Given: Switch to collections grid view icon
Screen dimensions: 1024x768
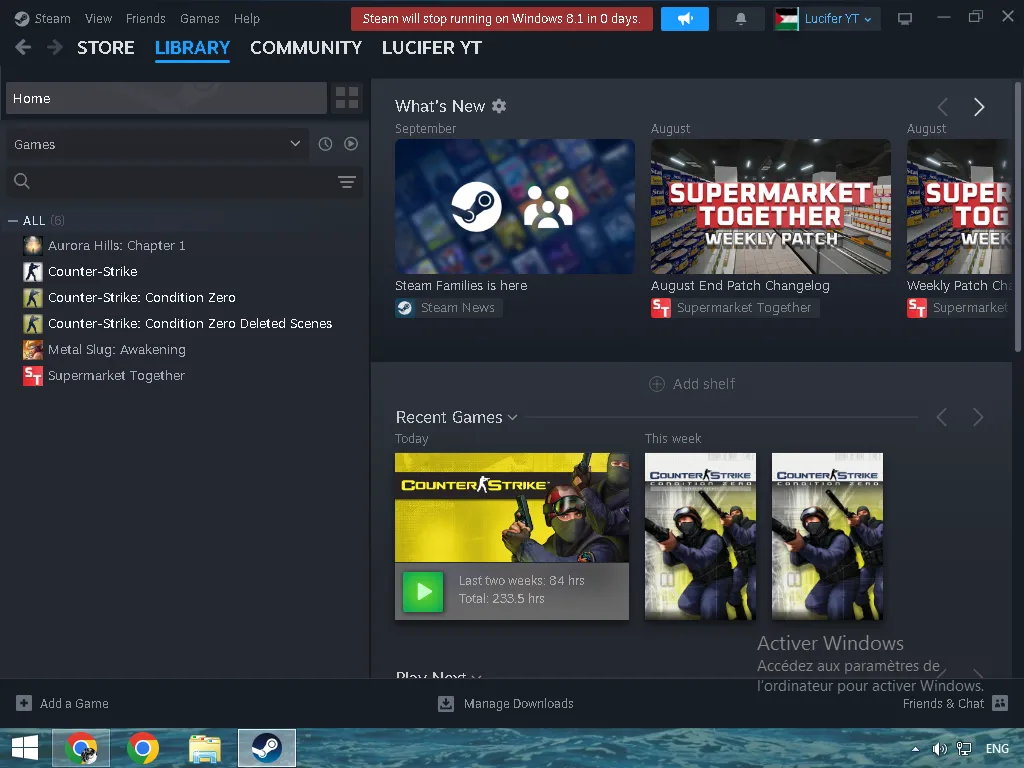Looking at the screenshot, I should point(347,98).
